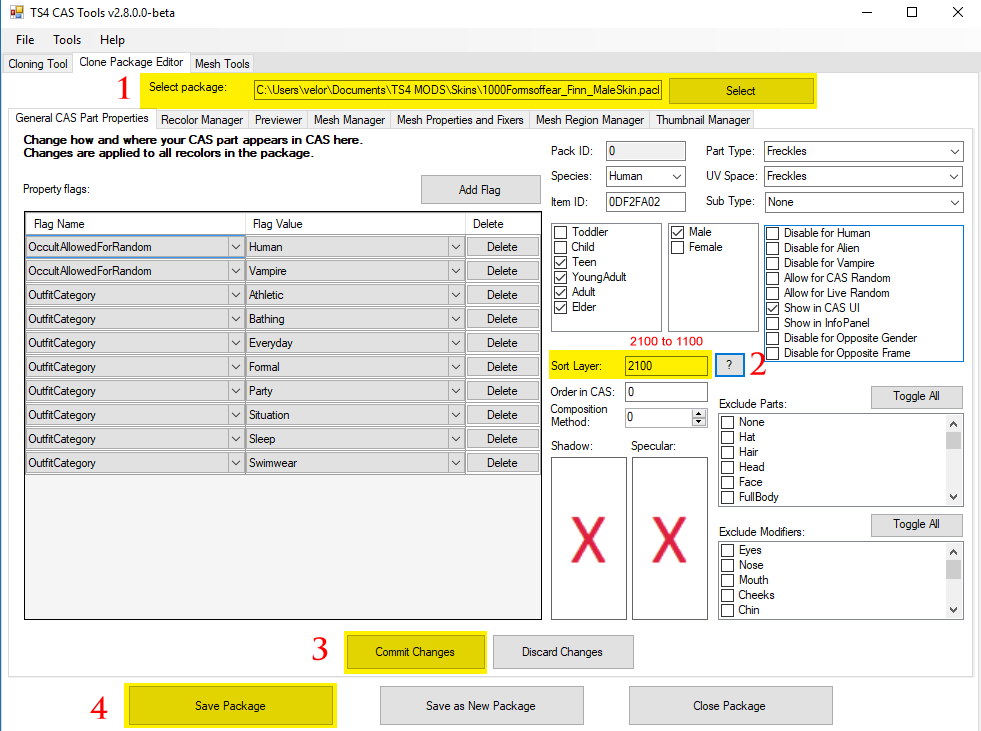Click the Add Flag button
The width and height of the screenshot is (981, 731).
point(480,190)
